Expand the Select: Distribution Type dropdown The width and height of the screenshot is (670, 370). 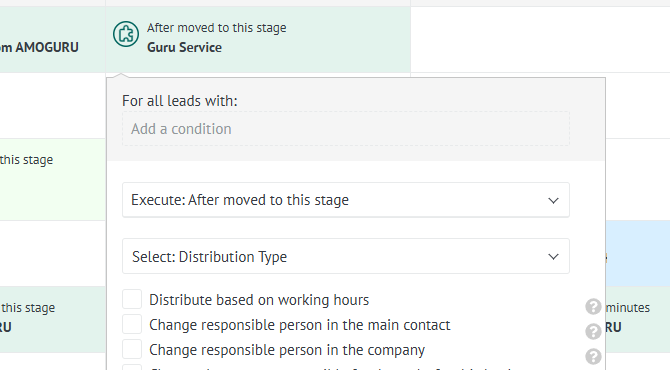[x=346, y=256]
